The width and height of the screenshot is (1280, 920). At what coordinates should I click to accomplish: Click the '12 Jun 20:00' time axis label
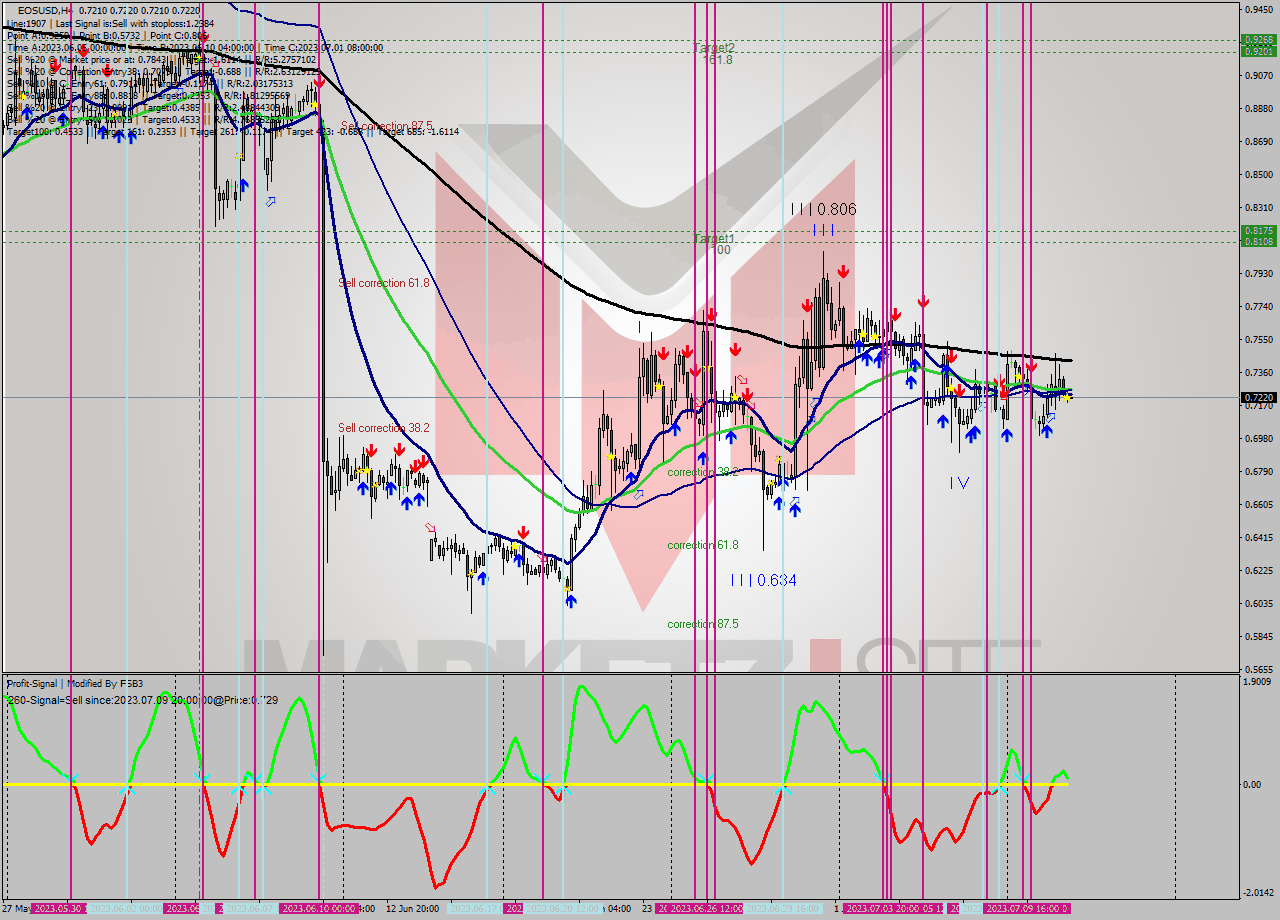[412, 908]
